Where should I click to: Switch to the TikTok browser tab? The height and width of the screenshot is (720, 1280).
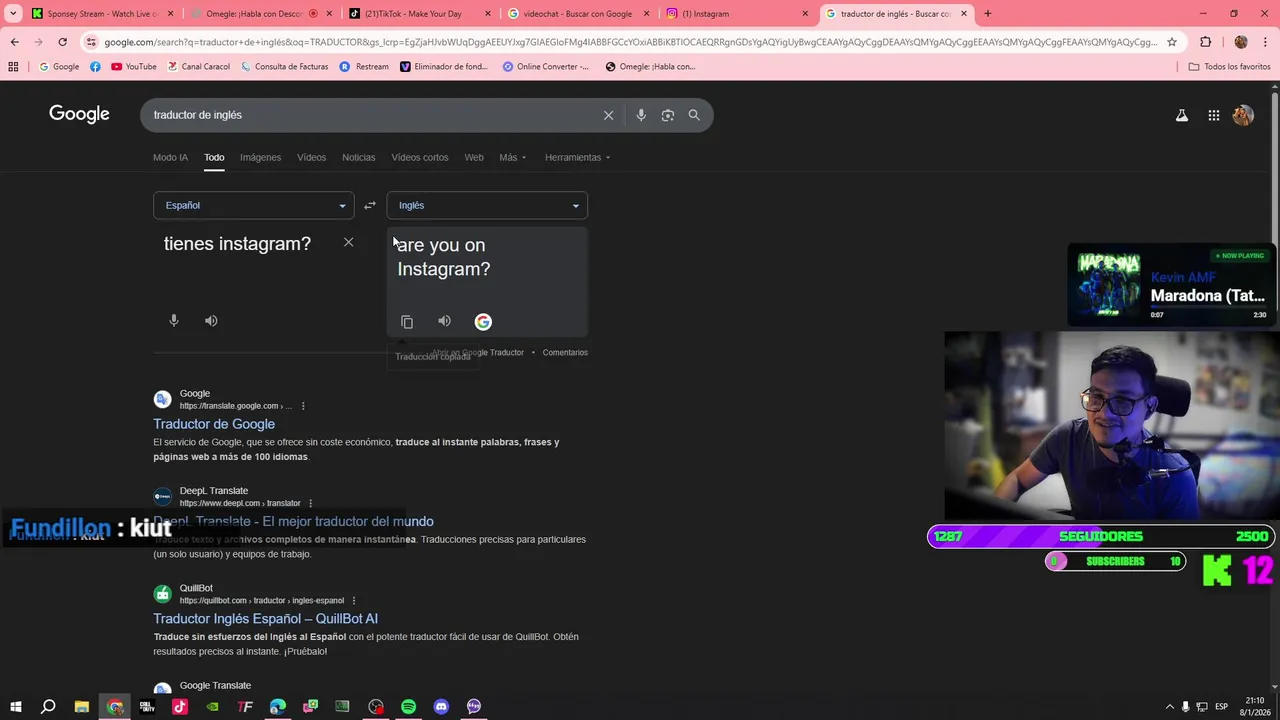tap(420, 14)
